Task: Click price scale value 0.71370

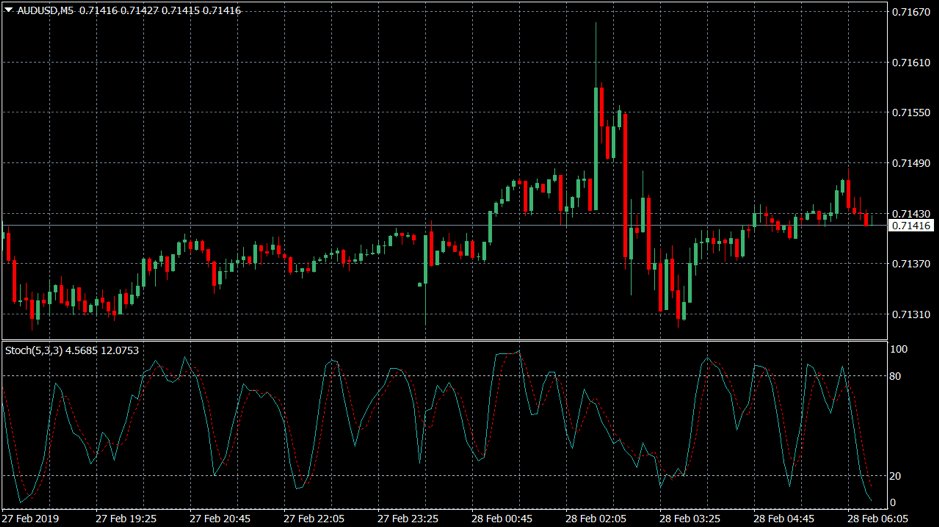Action: 911,264
